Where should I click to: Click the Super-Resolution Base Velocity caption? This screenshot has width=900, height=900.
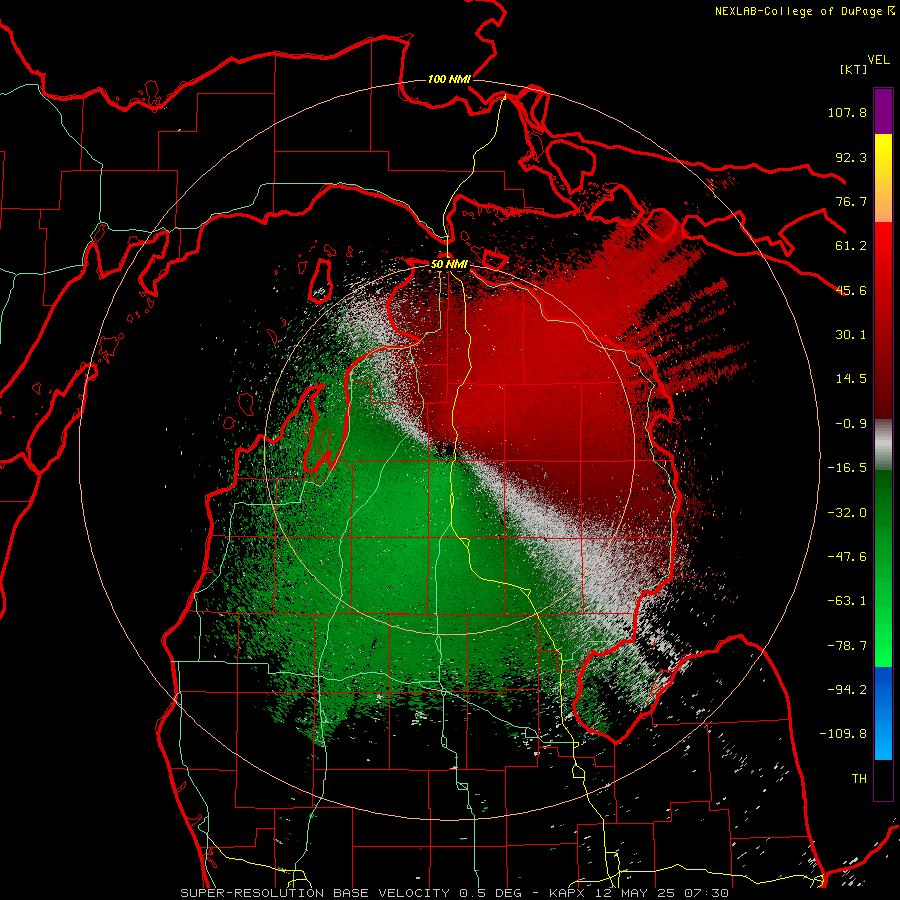coord(455,893)
